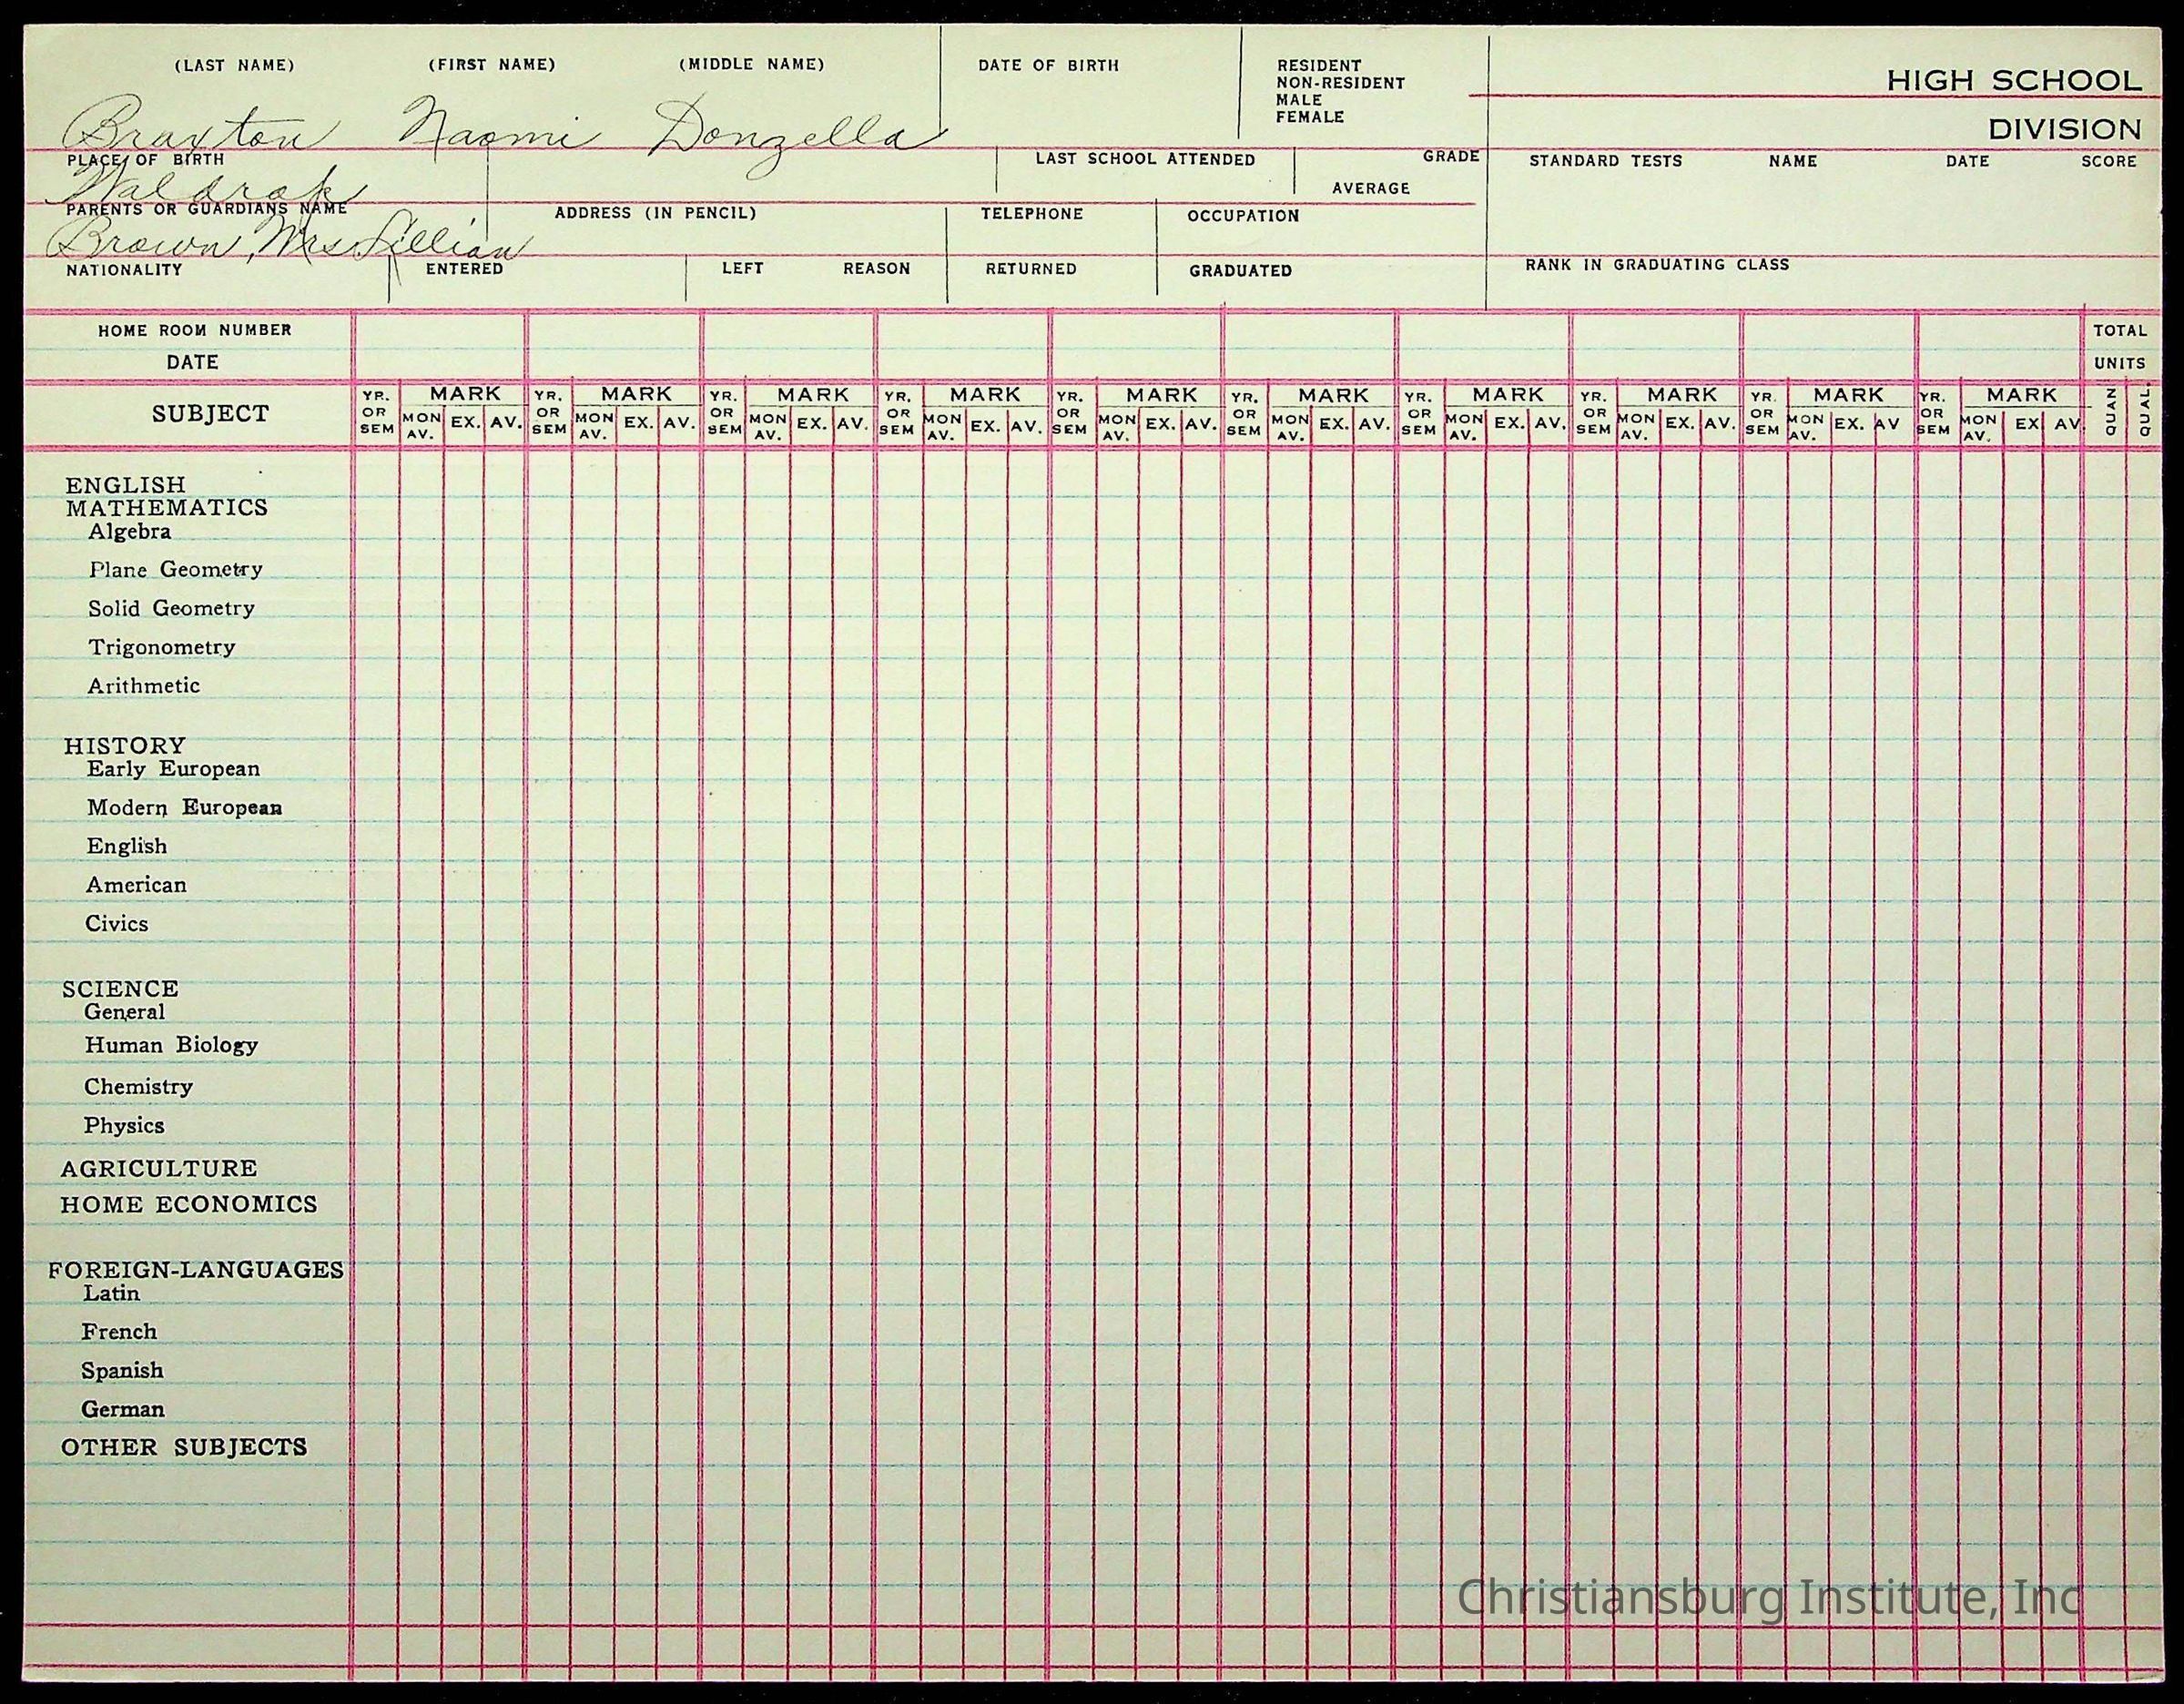Click the Home Room Number label
The width and height of the screenshot is (2184, 1704).
click(194, 330)
